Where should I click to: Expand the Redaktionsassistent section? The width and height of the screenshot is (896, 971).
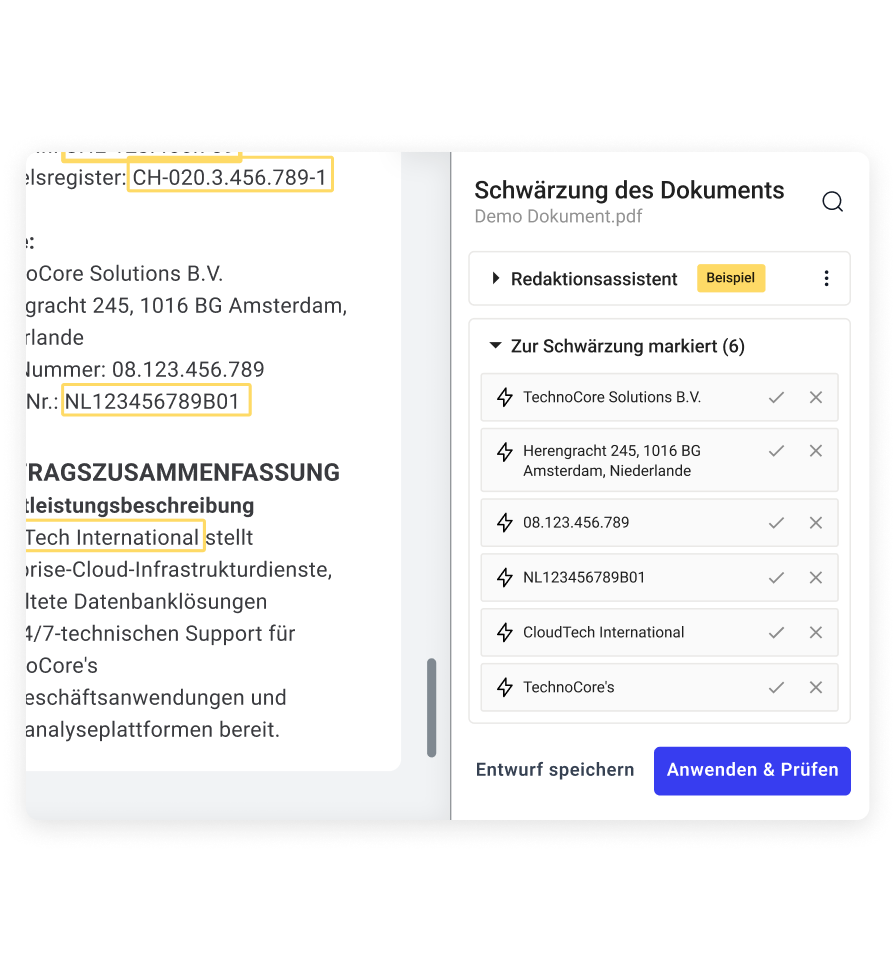[x=495, y=279]
